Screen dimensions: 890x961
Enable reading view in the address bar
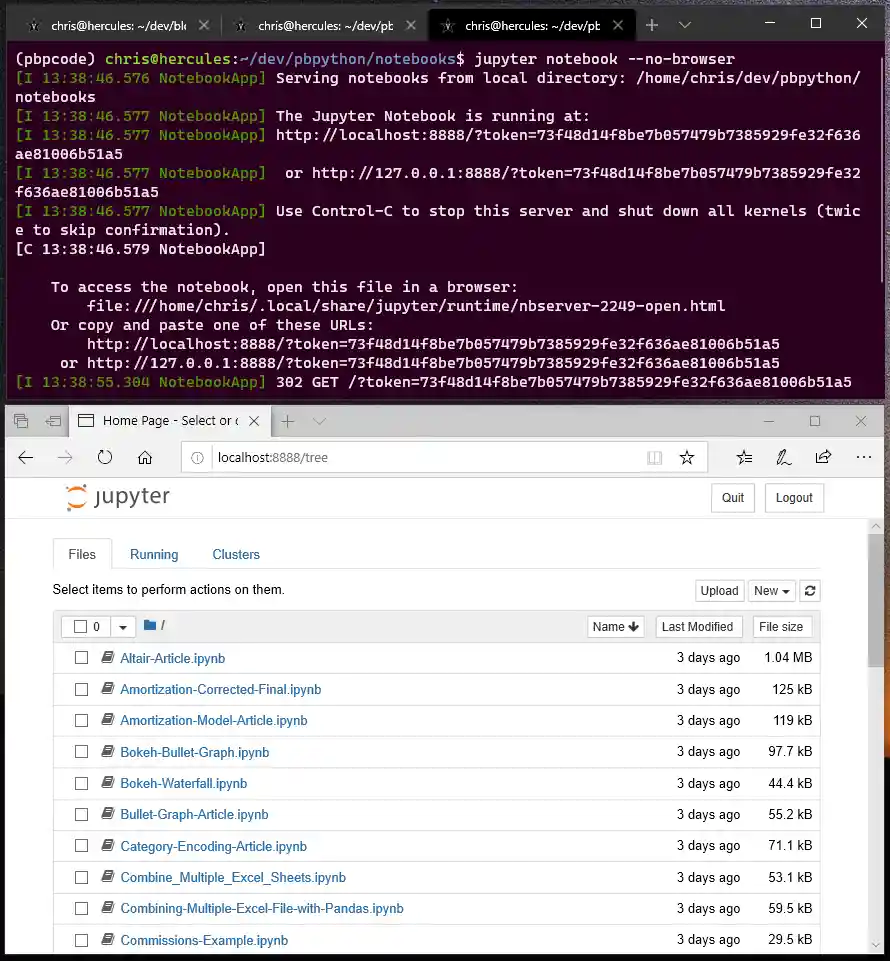pyautogui.click(x=654, y=457)
